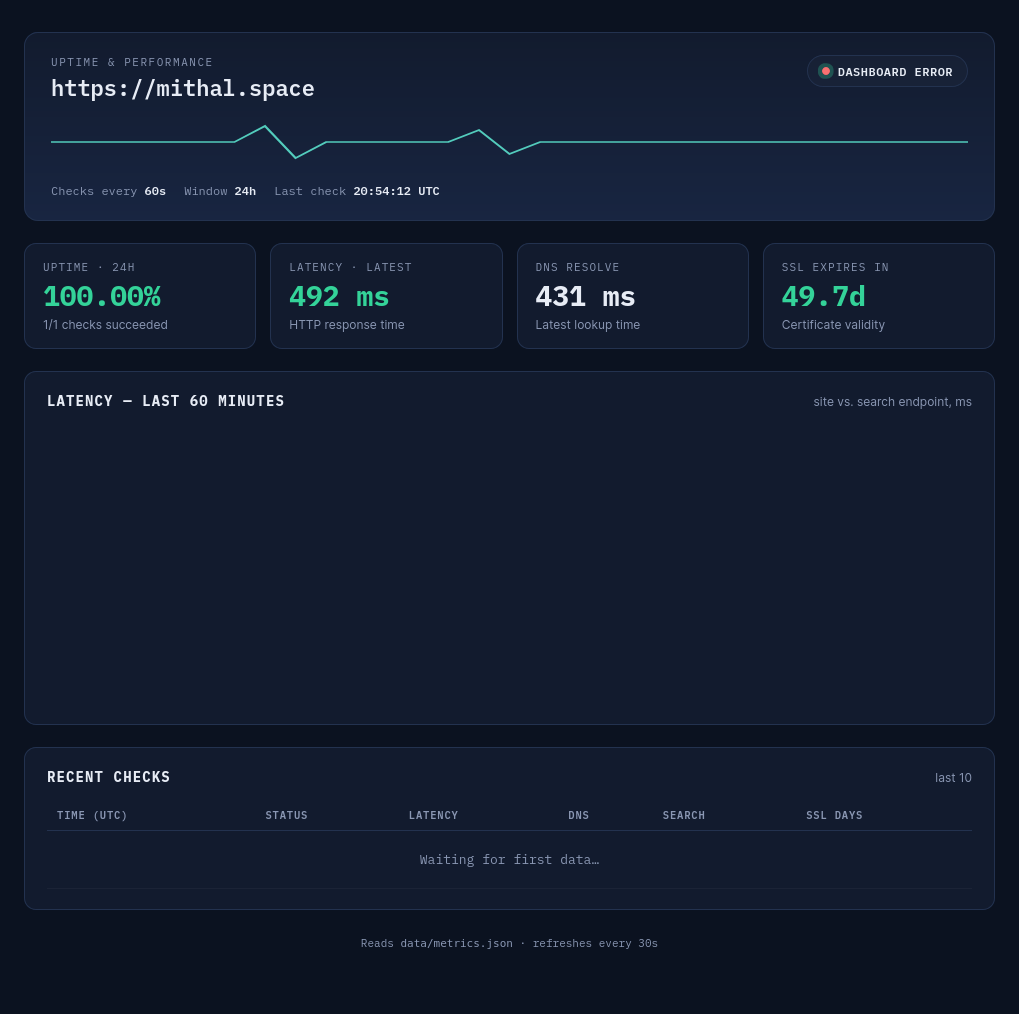This screenshot has width=1019, height=1014.
Task: Click the SSL Days column header
Action: click(x=834, y=815)
